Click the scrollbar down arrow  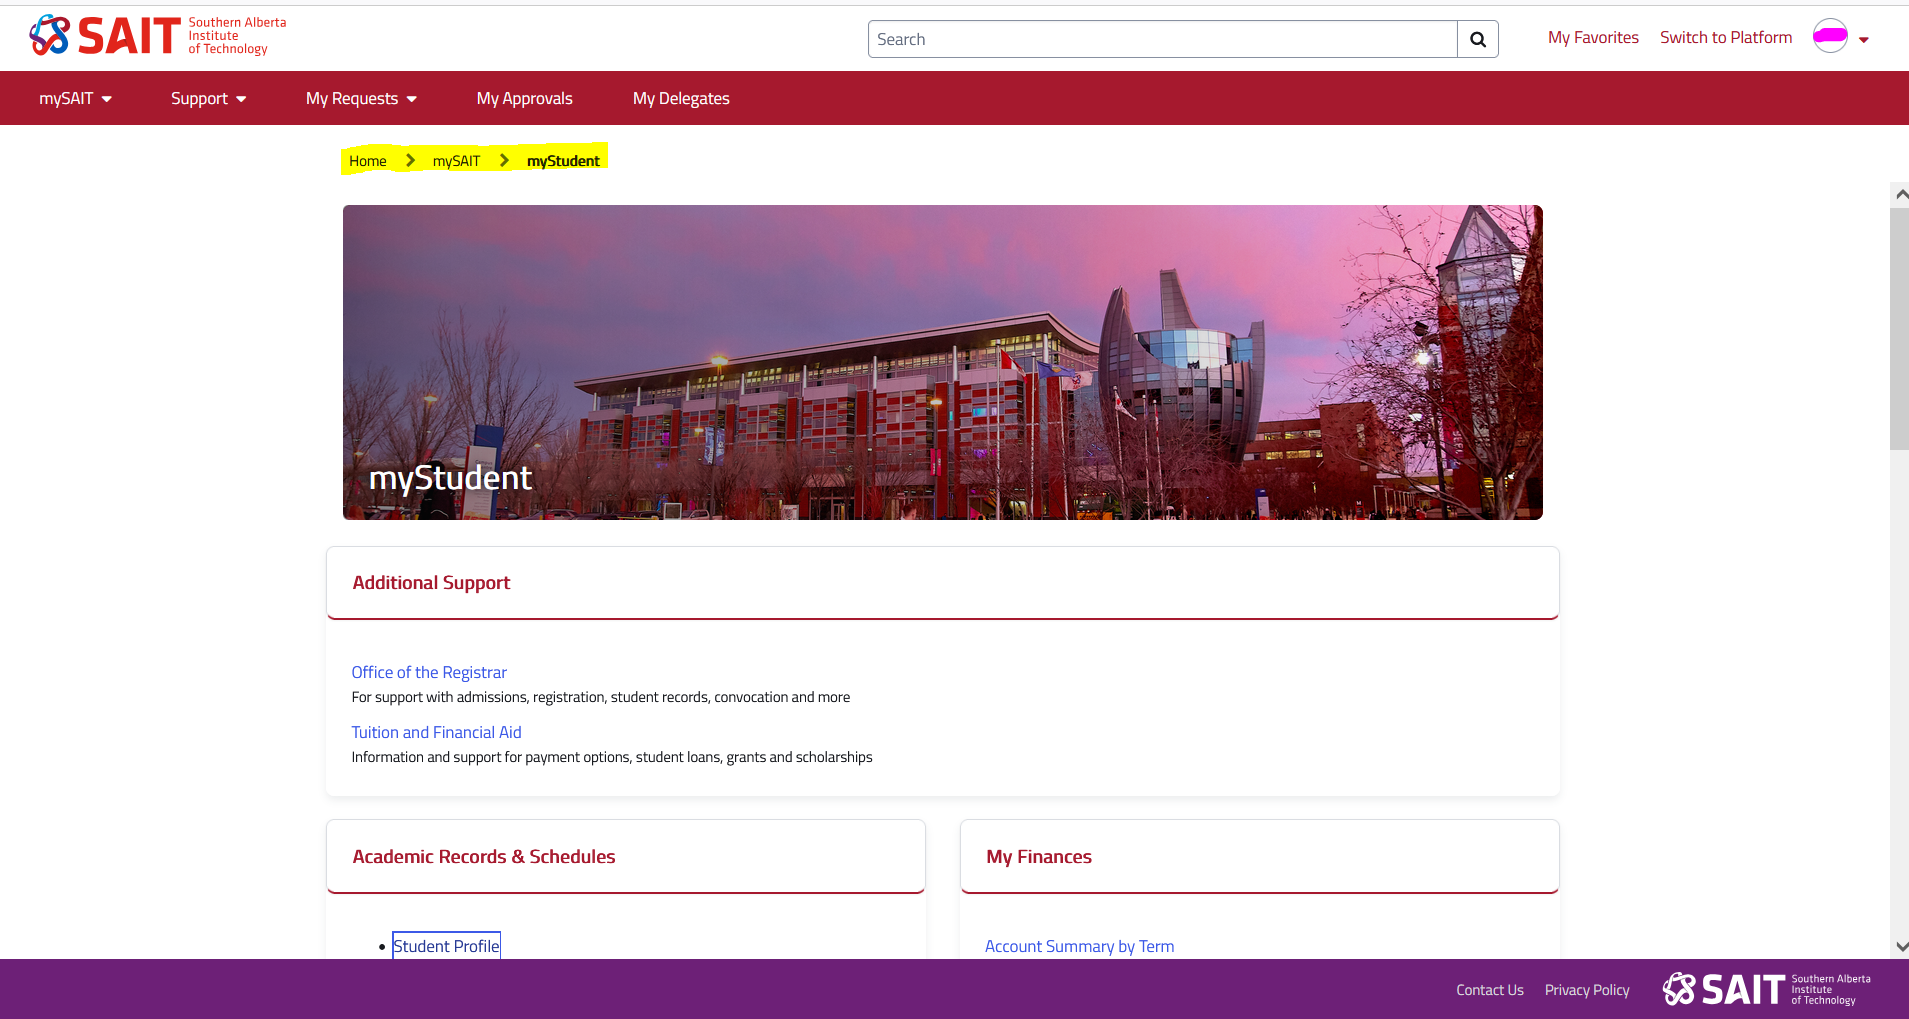[x=1900, y=946]
